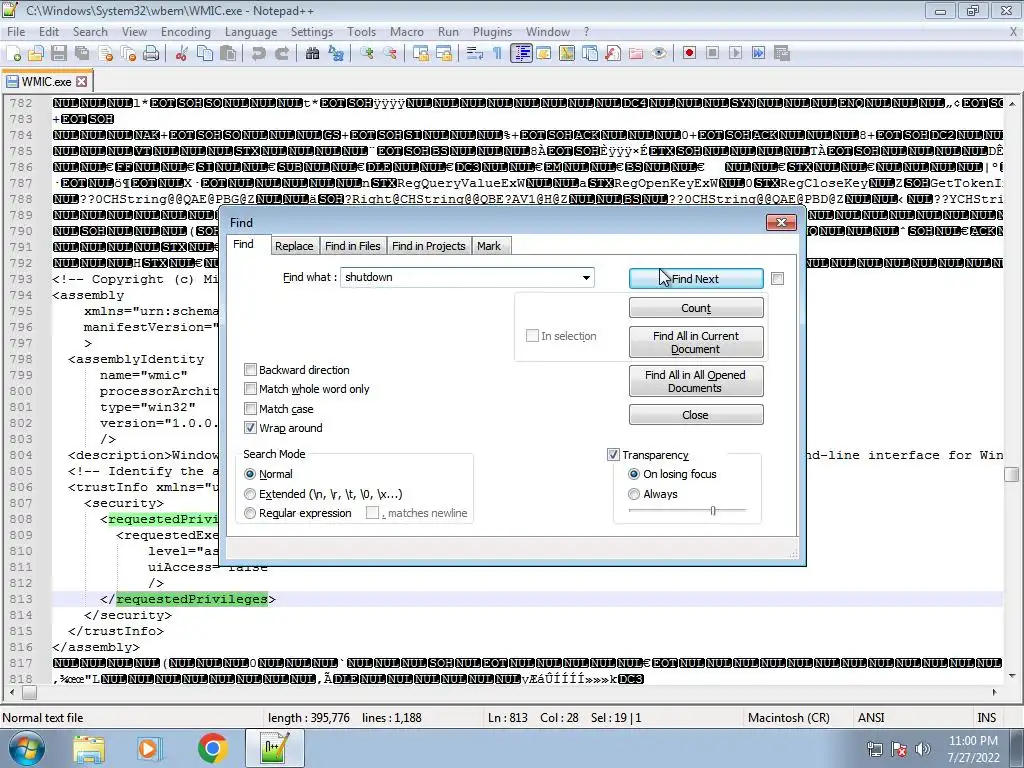Click the Close button in Find dialog
The image size is (1024, 768).
(696, 415)
